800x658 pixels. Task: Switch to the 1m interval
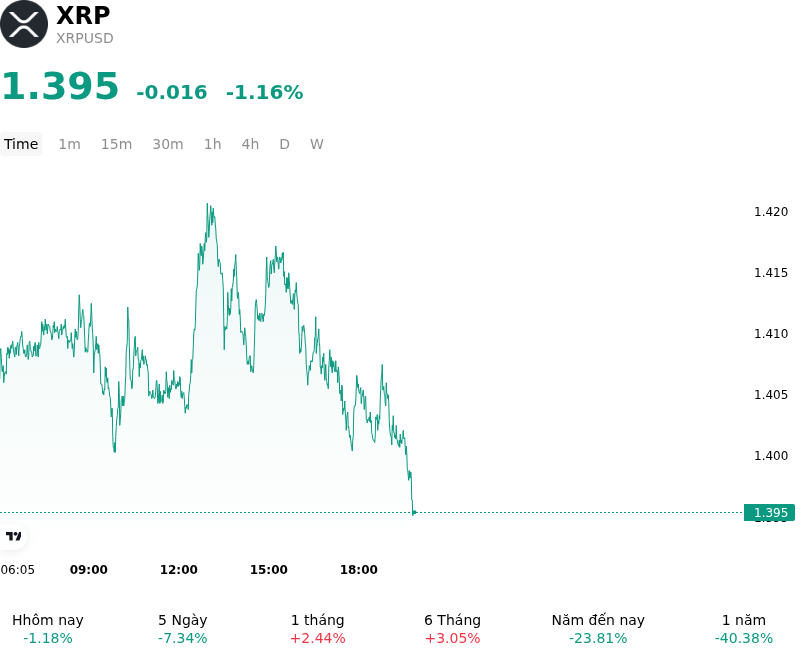click(69, 144)
